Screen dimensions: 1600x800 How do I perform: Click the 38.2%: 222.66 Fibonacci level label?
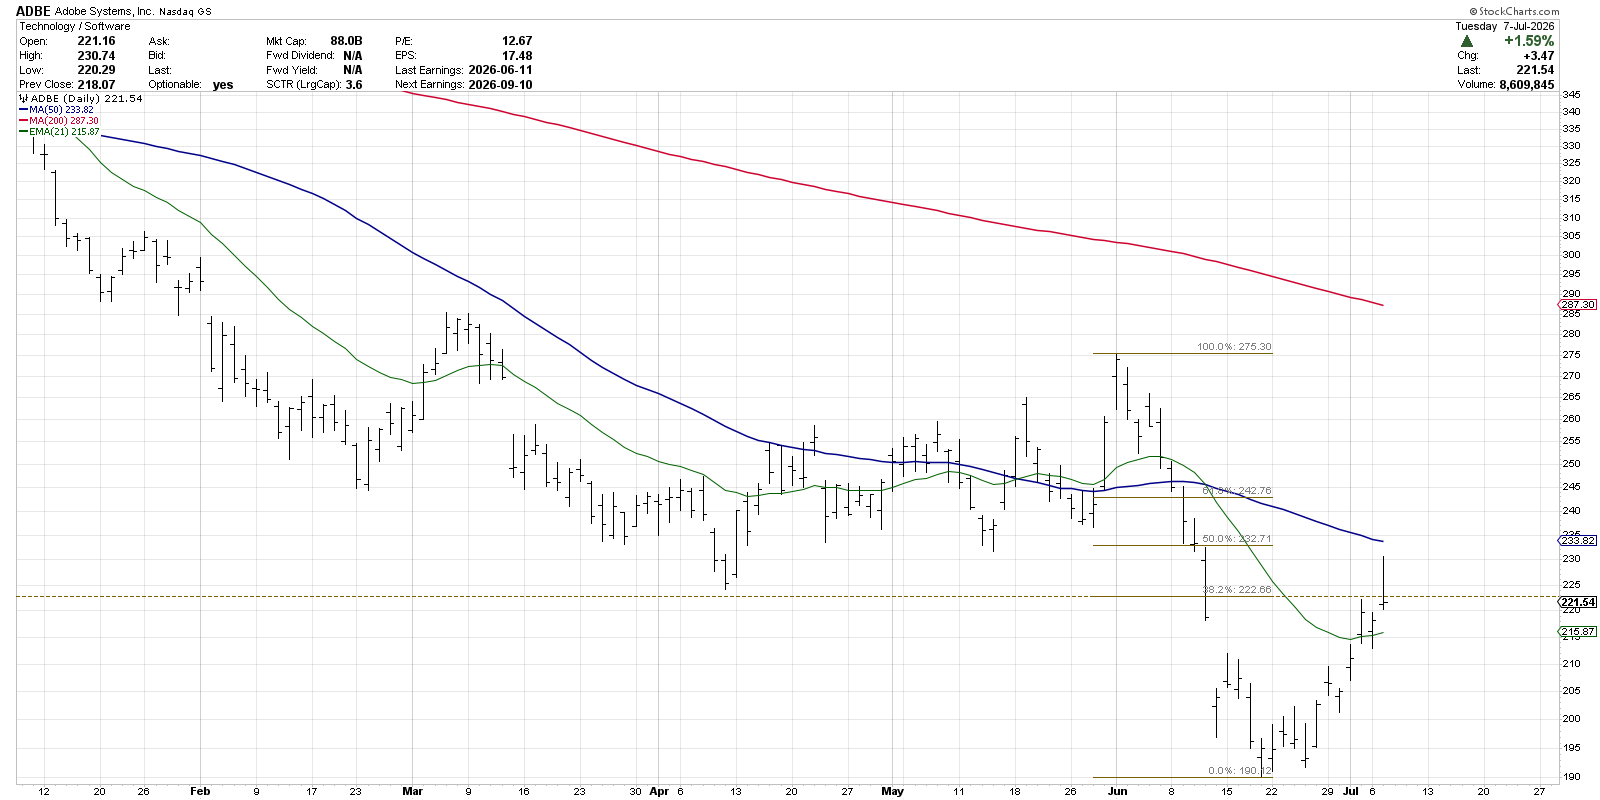(1236, 590)
